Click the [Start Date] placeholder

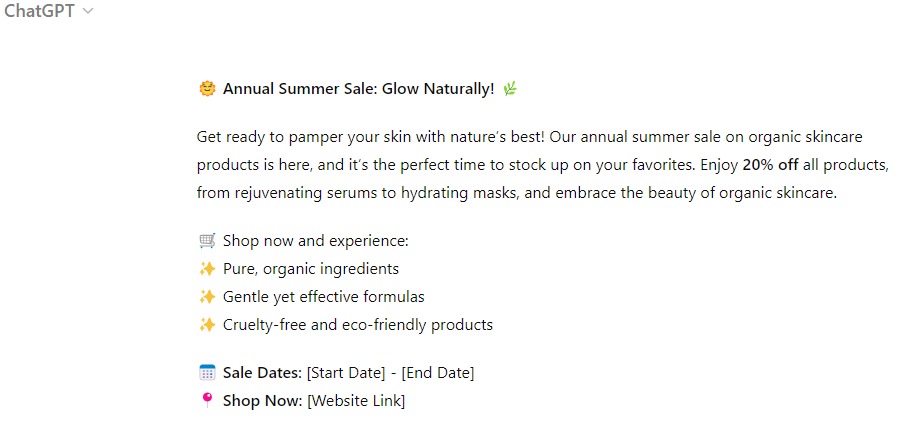(346, 372)
